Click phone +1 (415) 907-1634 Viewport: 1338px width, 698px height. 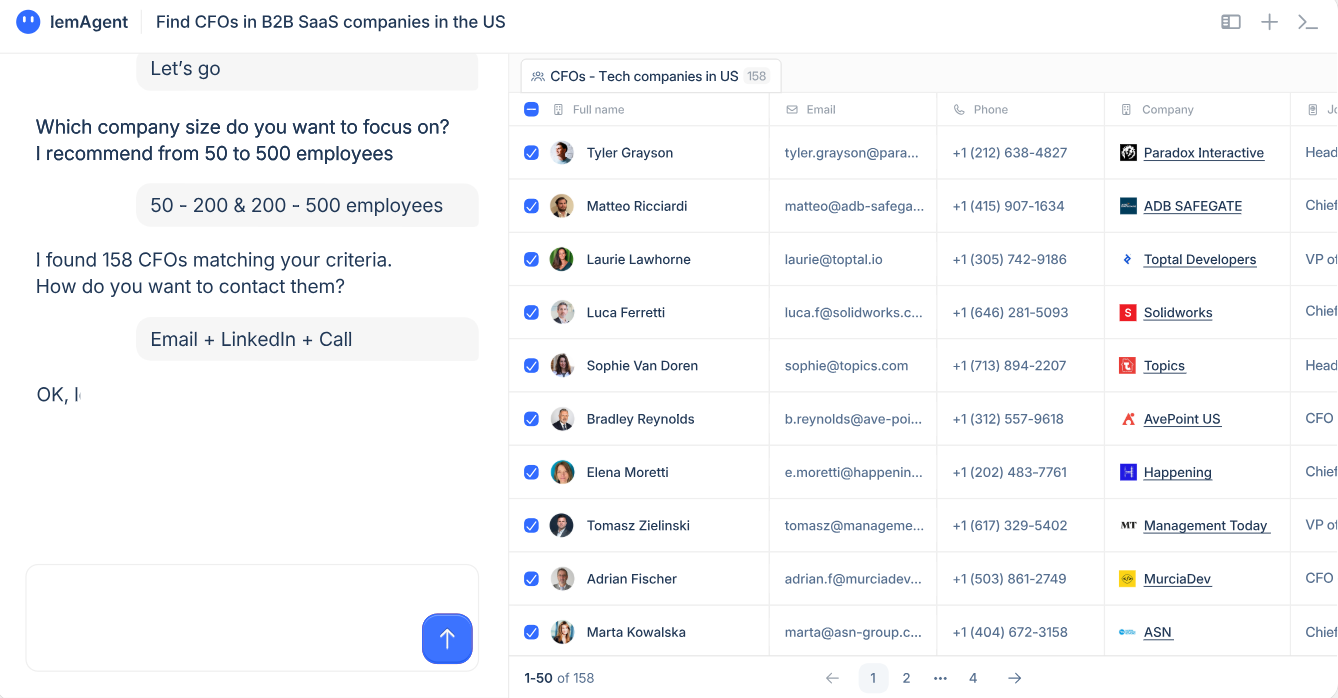[x=1008, y=206]
